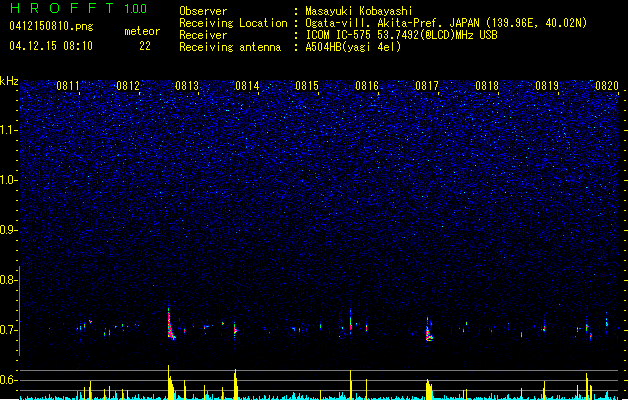The image size is (629, 400).
Task: Click the 1.1 kHz axis label
Action: click(x=8, y=130)
